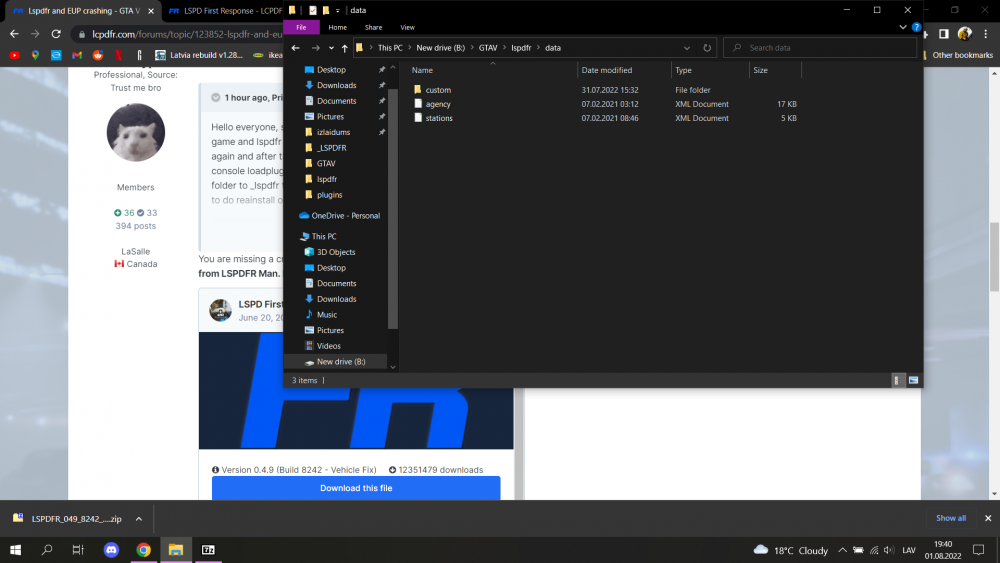This screenshot has width=1000, height=563.
Task: Click This PC in address breadcrumb
Action: coord(390,48)
